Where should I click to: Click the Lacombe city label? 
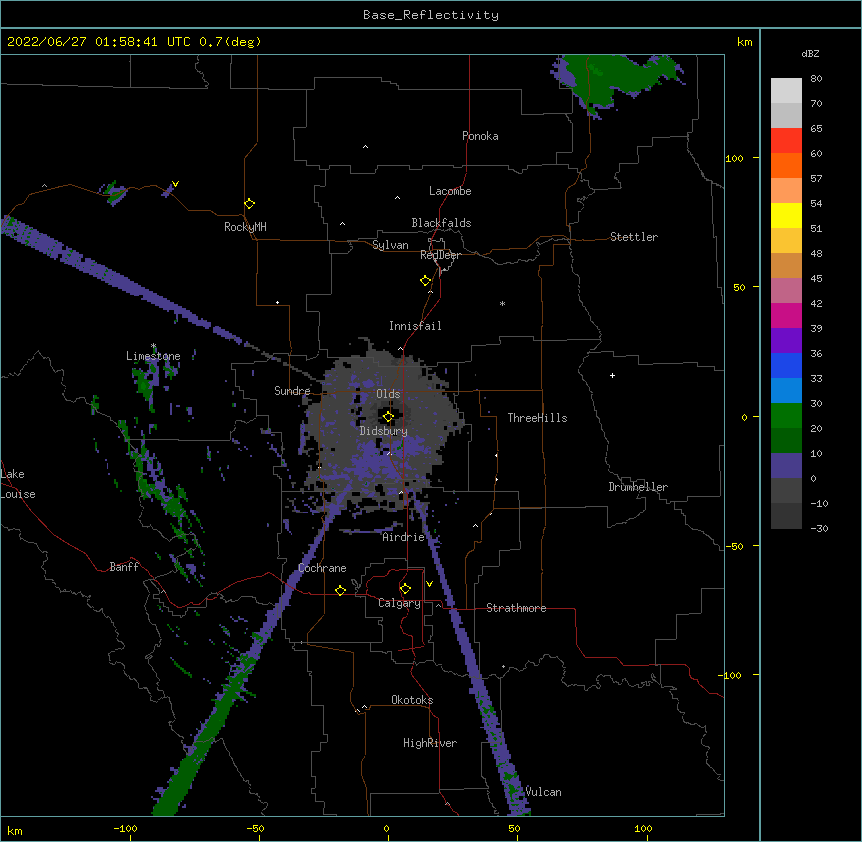(x=450, y=191)
